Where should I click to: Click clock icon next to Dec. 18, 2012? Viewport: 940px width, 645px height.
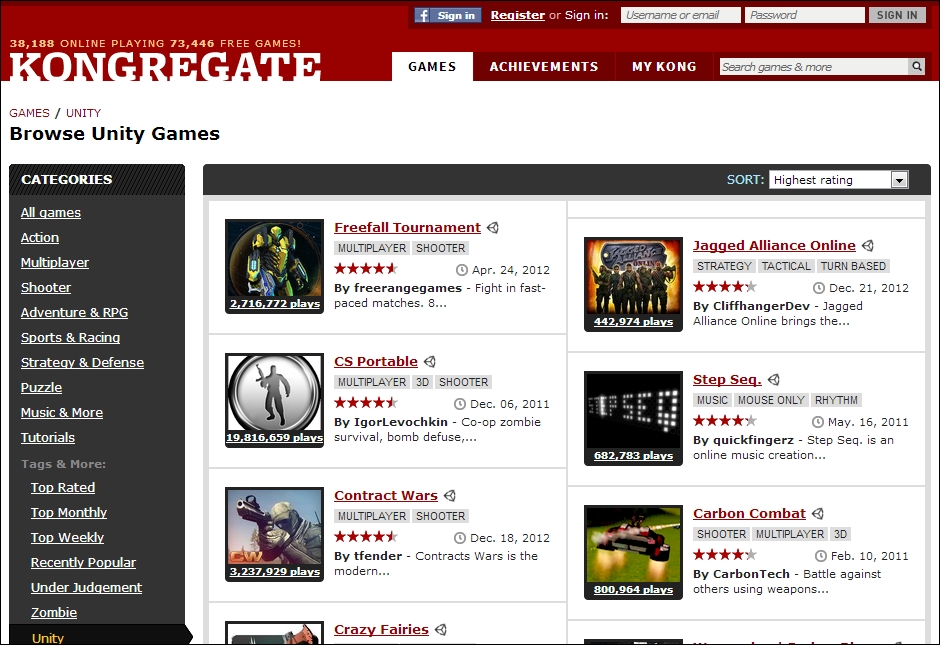coord(460,538)
